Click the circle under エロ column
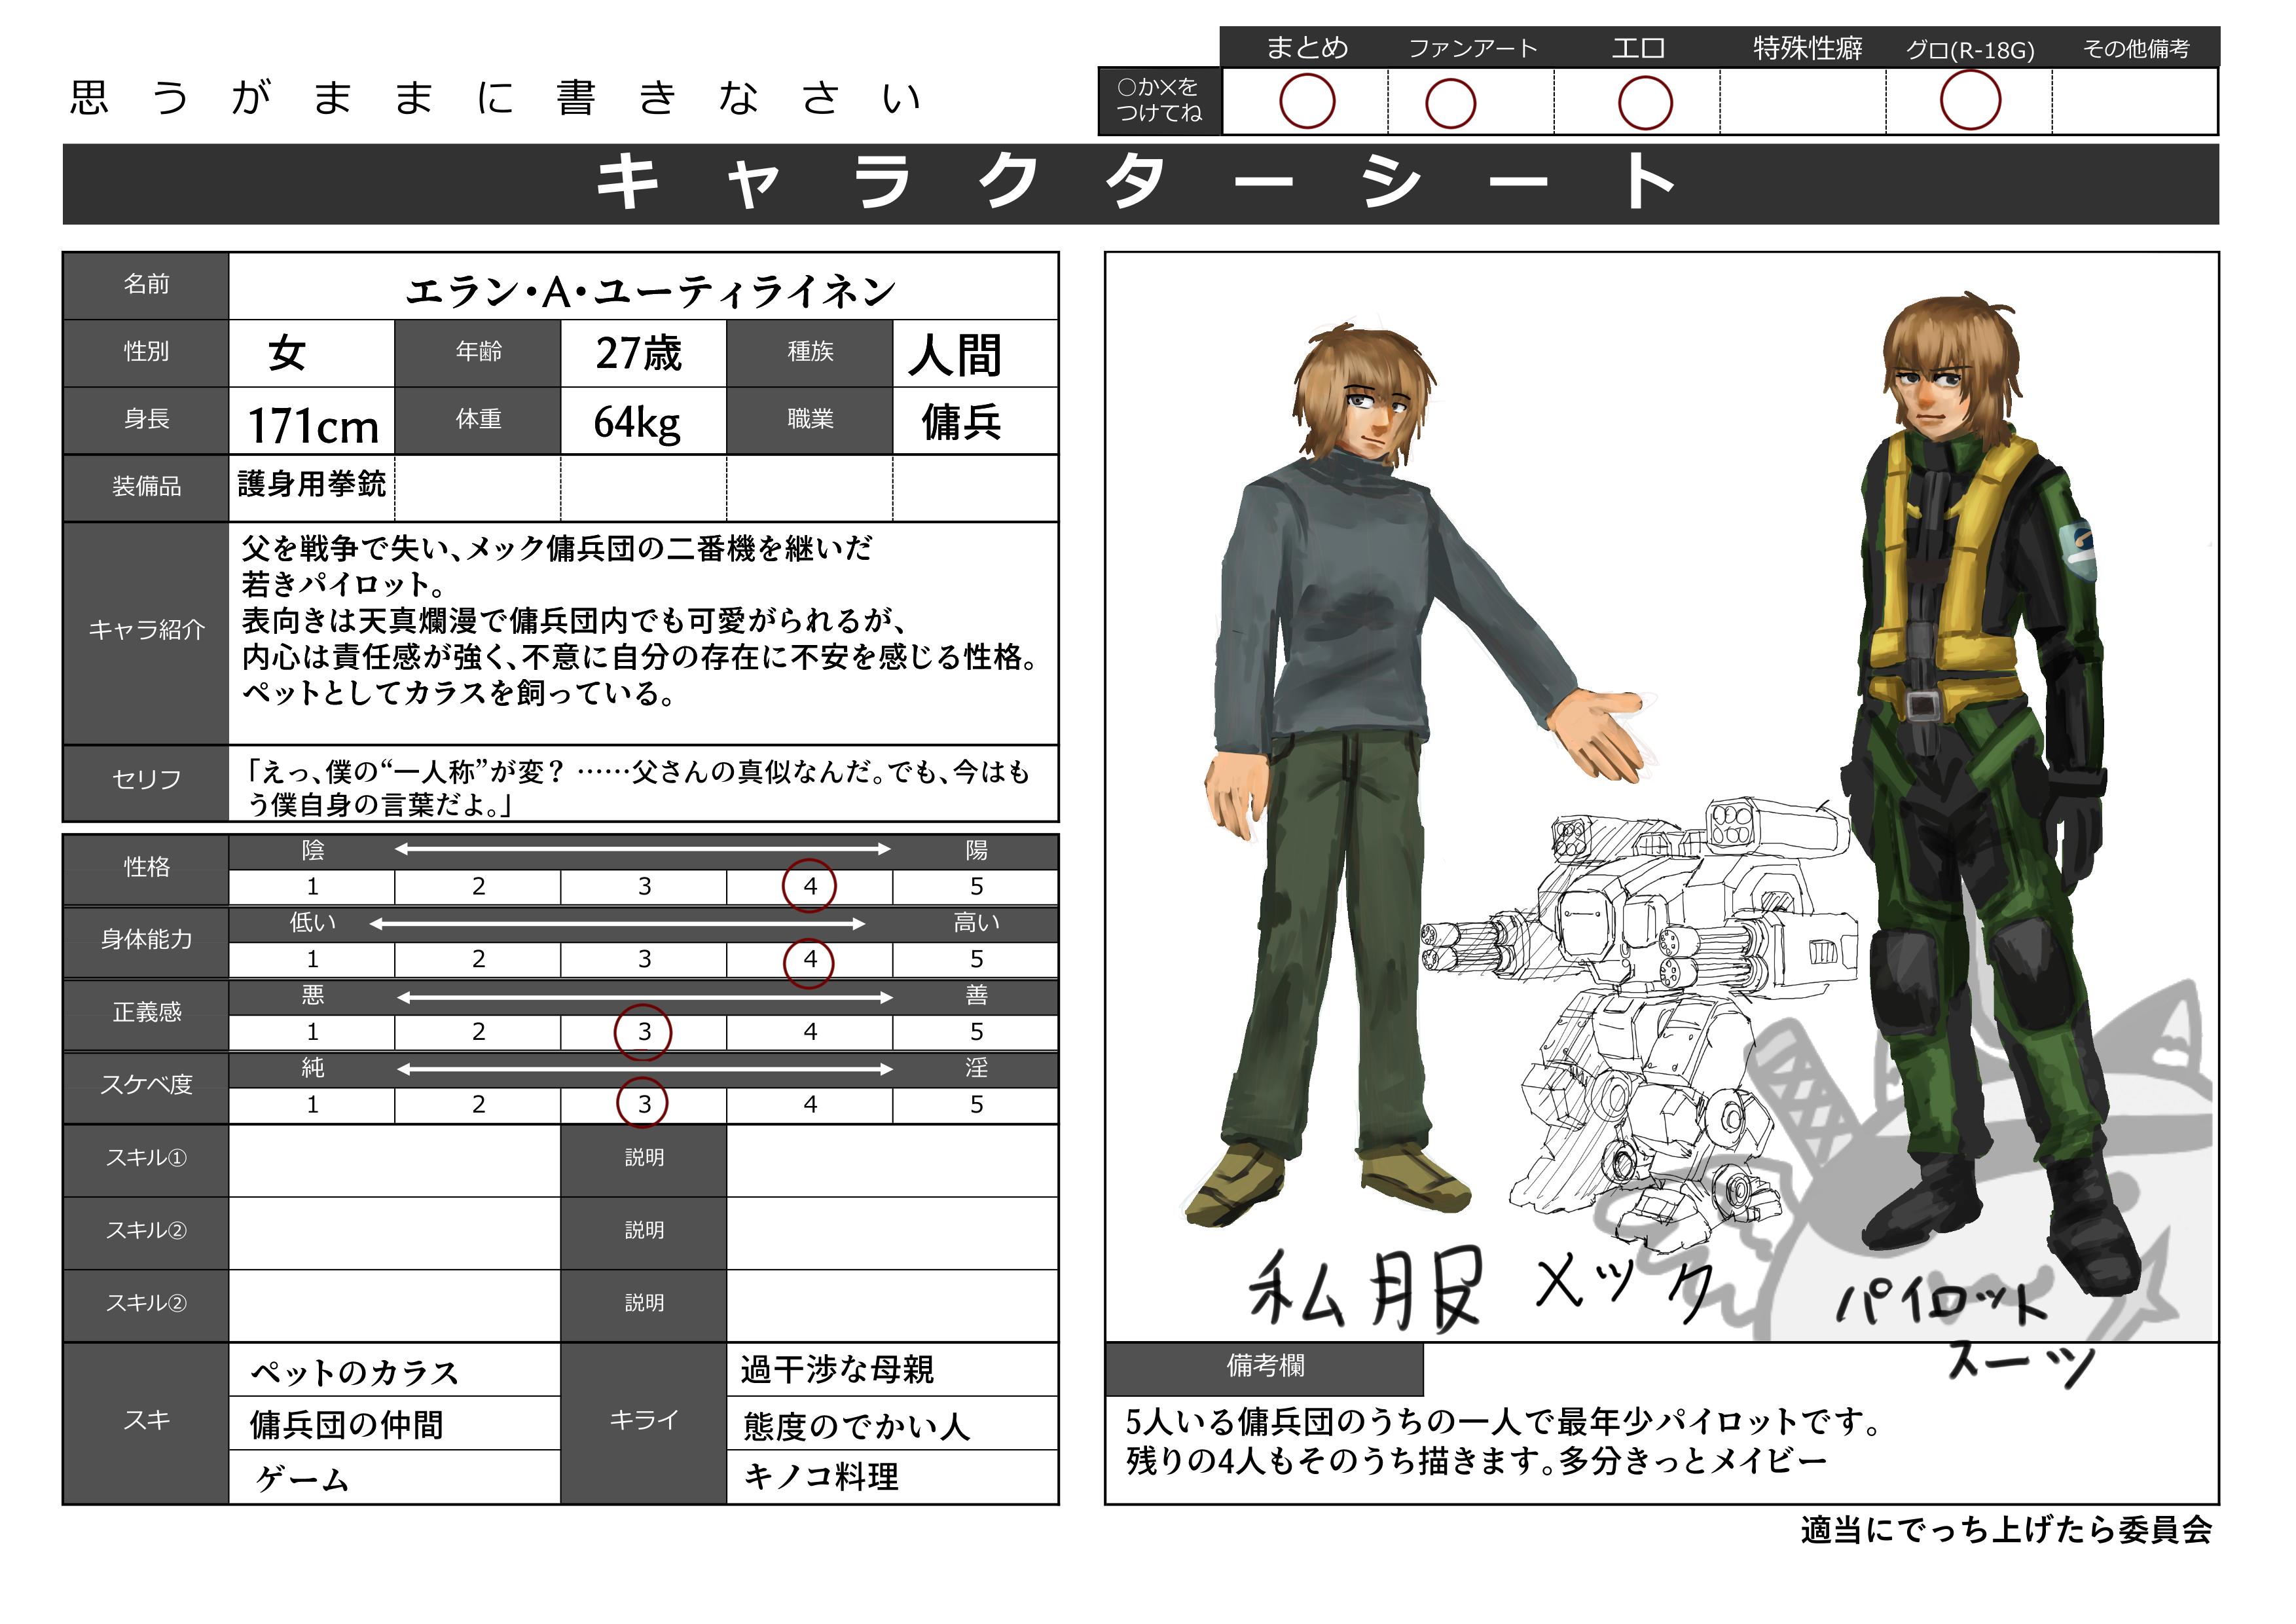 pyautogui.click(x=1644, y=103)
